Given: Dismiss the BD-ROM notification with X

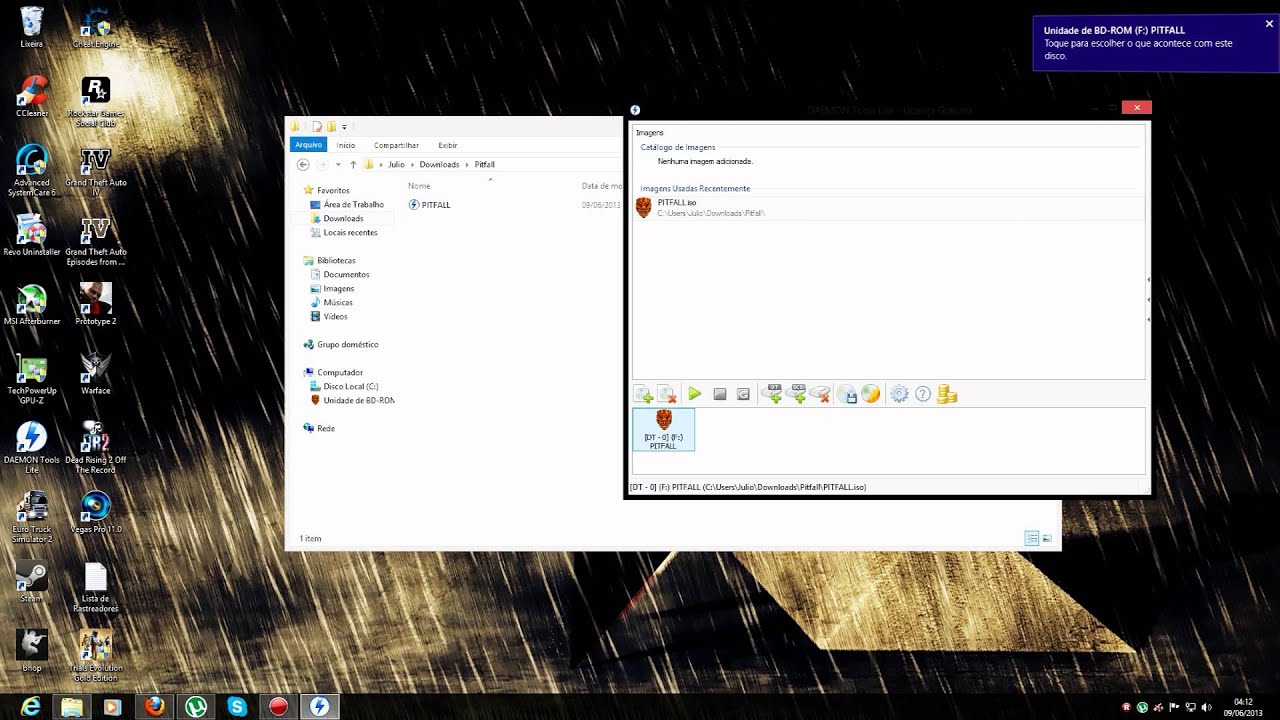Looking at the screenshot, I should (x=1269, y=24).
